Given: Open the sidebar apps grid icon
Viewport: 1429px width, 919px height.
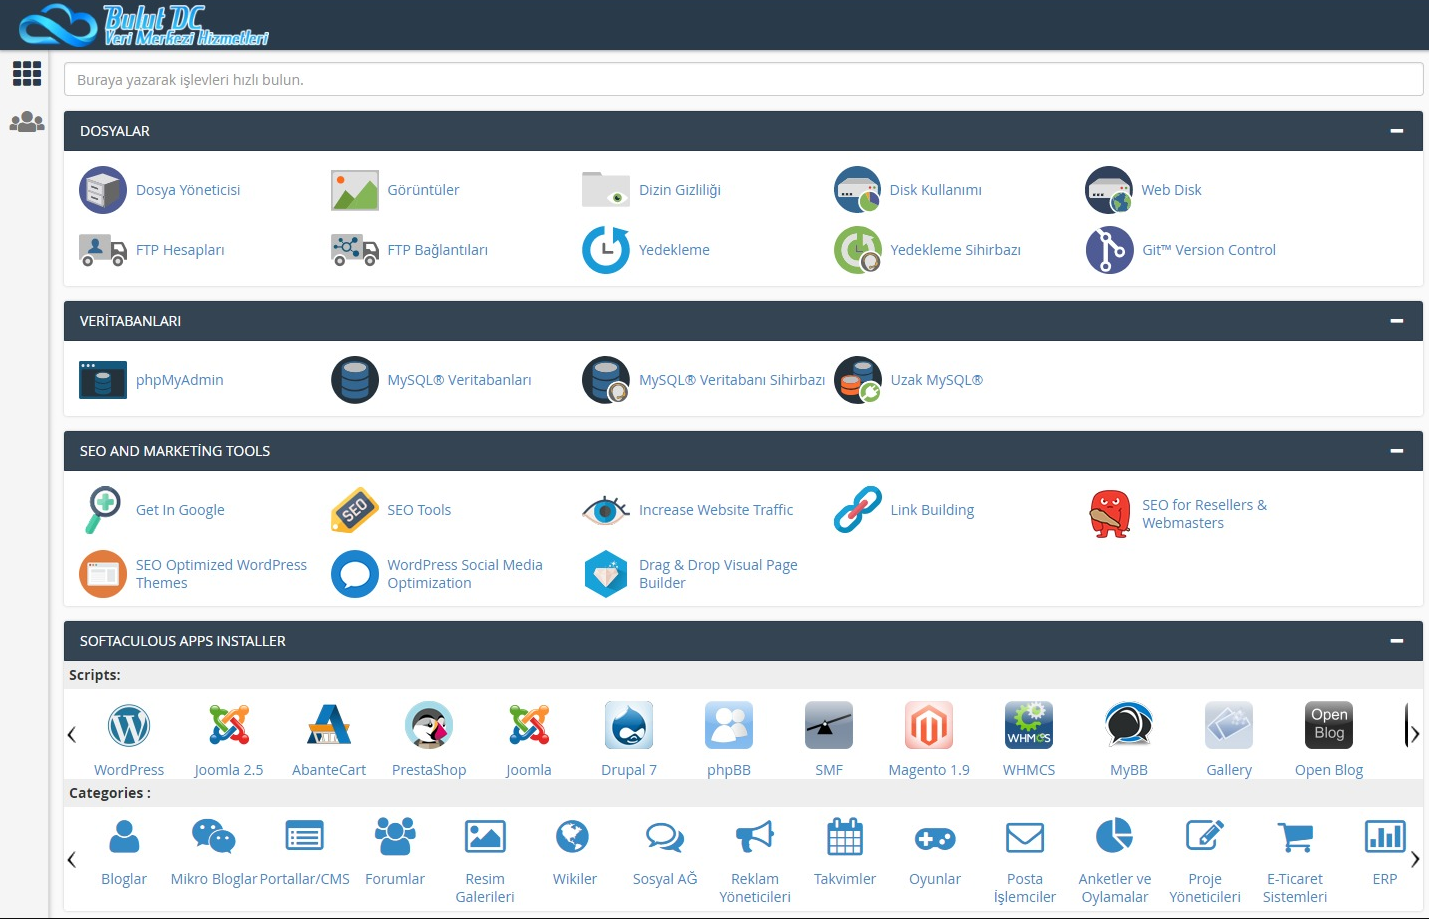Looking at the screenshot, I should (27, 73).
